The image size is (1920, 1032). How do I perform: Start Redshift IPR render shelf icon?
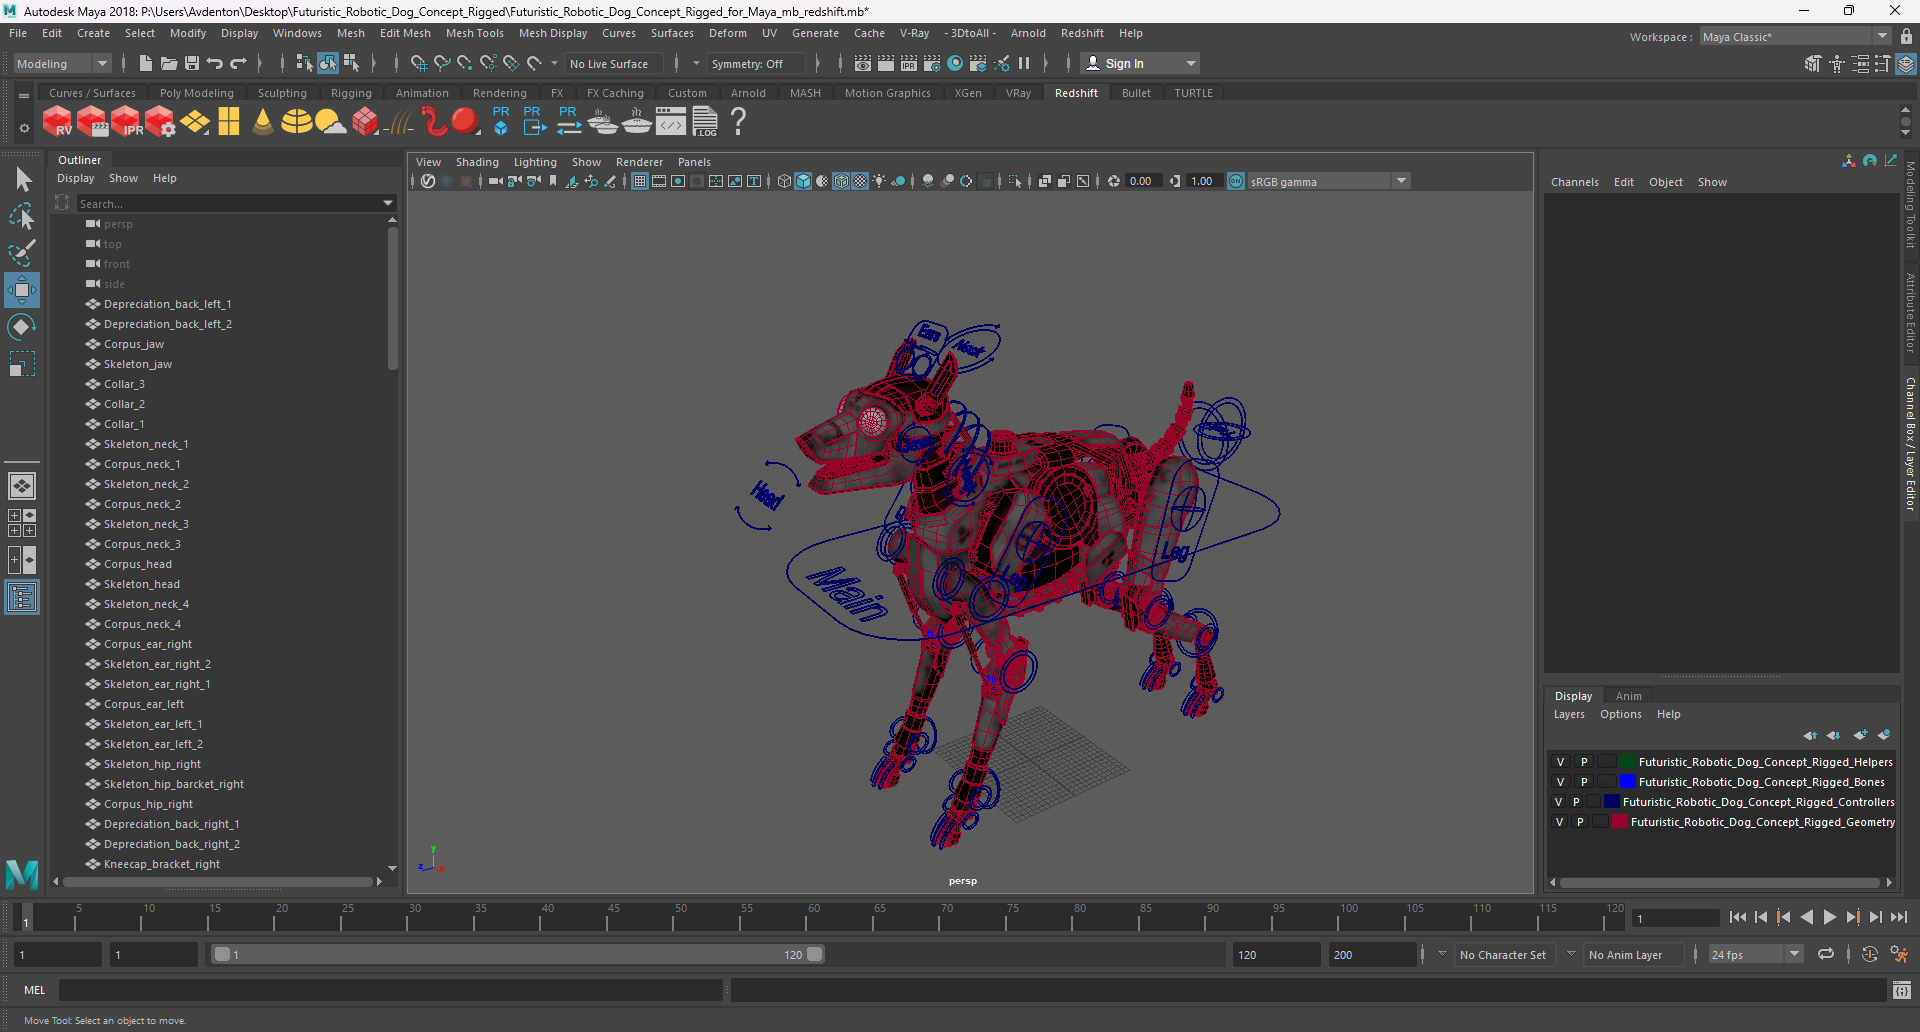click(126, 121)
